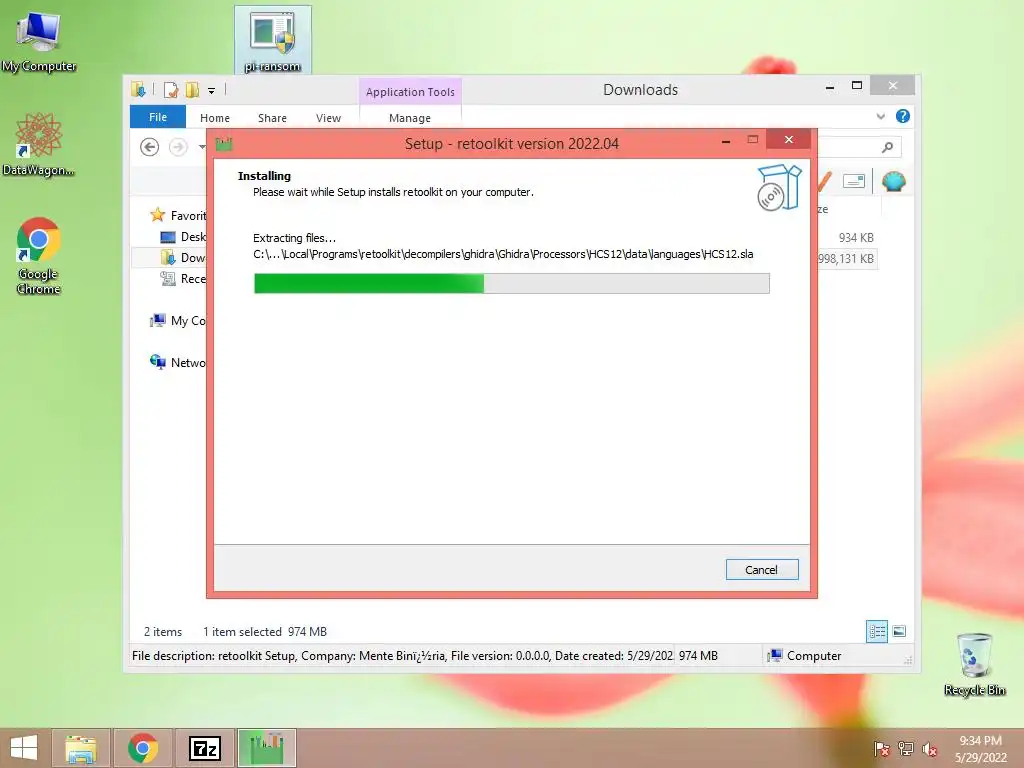Viewport: 1024px width, 768px height.
Task: Click the setup box disc image
Action: point(778,187)
